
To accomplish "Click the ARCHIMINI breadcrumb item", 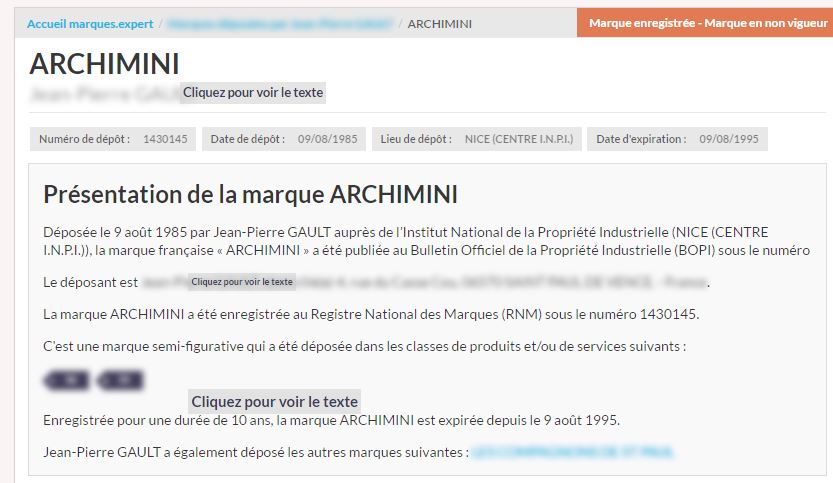I will click(x=439, y=24).
